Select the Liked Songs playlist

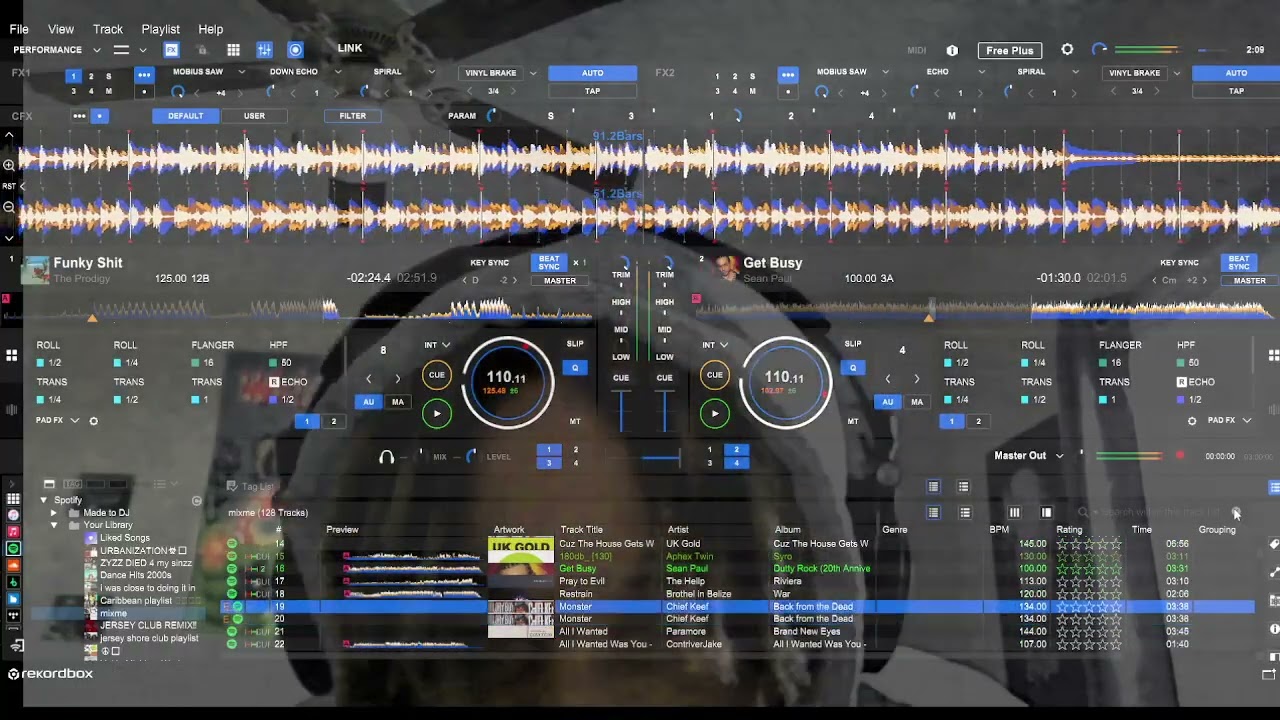coord(124,538)
